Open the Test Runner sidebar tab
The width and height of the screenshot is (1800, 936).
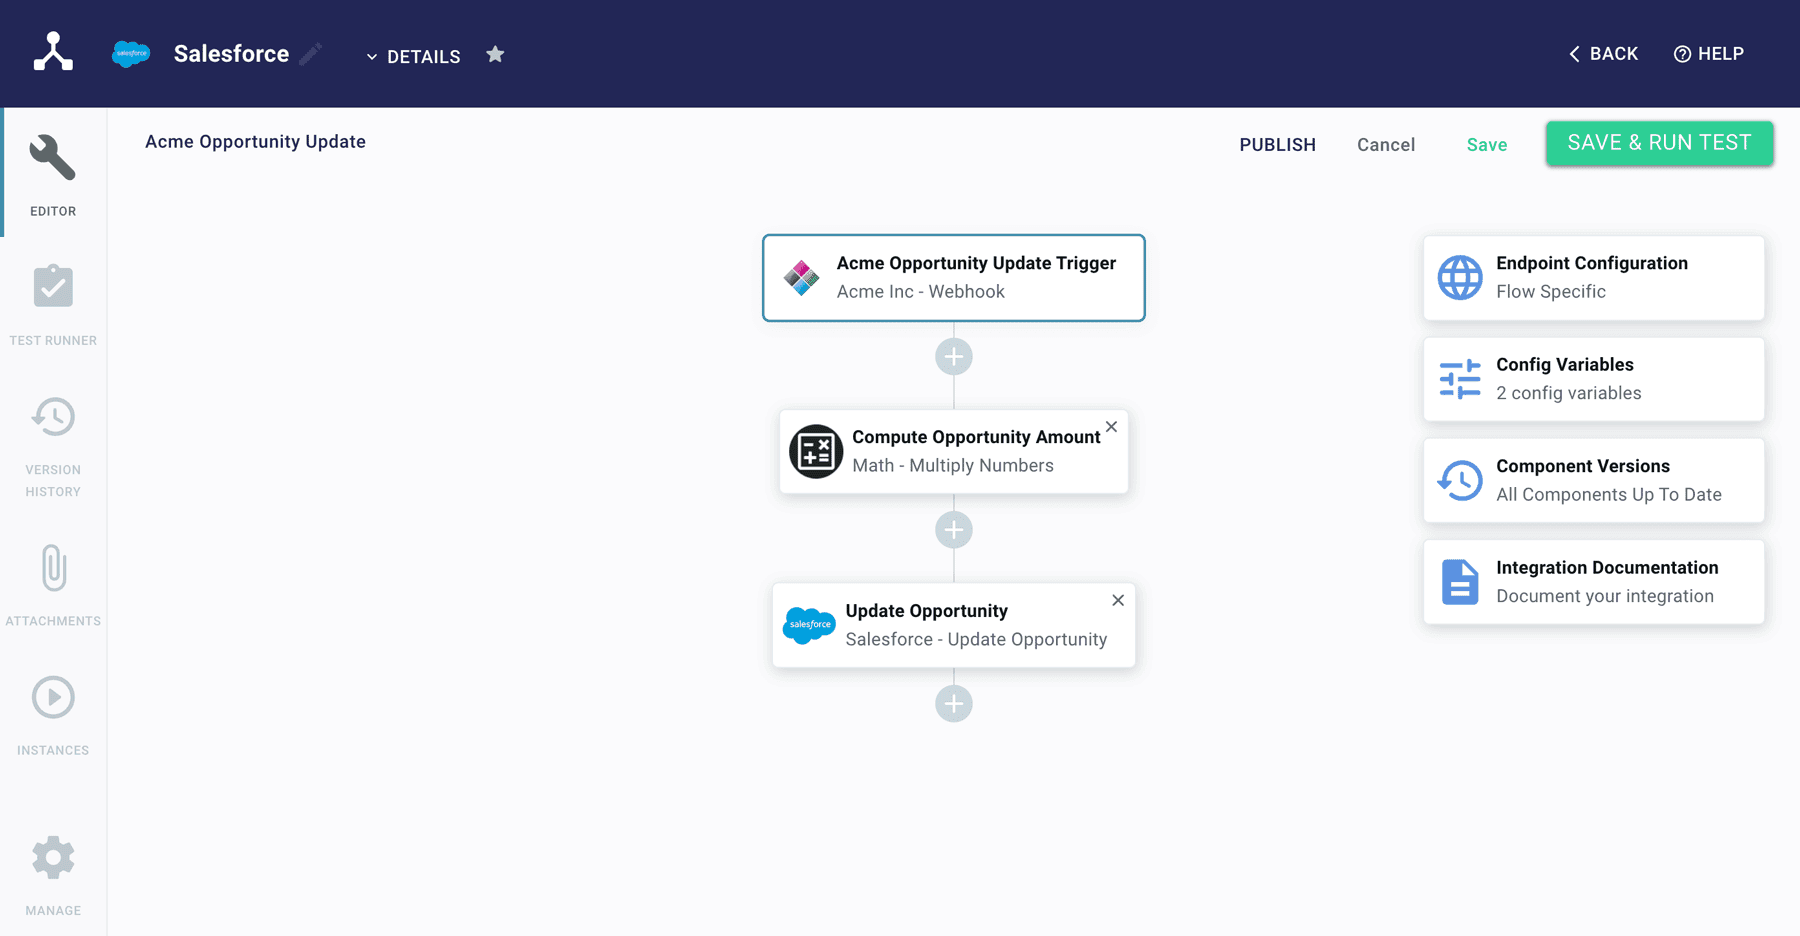point(53,305)
